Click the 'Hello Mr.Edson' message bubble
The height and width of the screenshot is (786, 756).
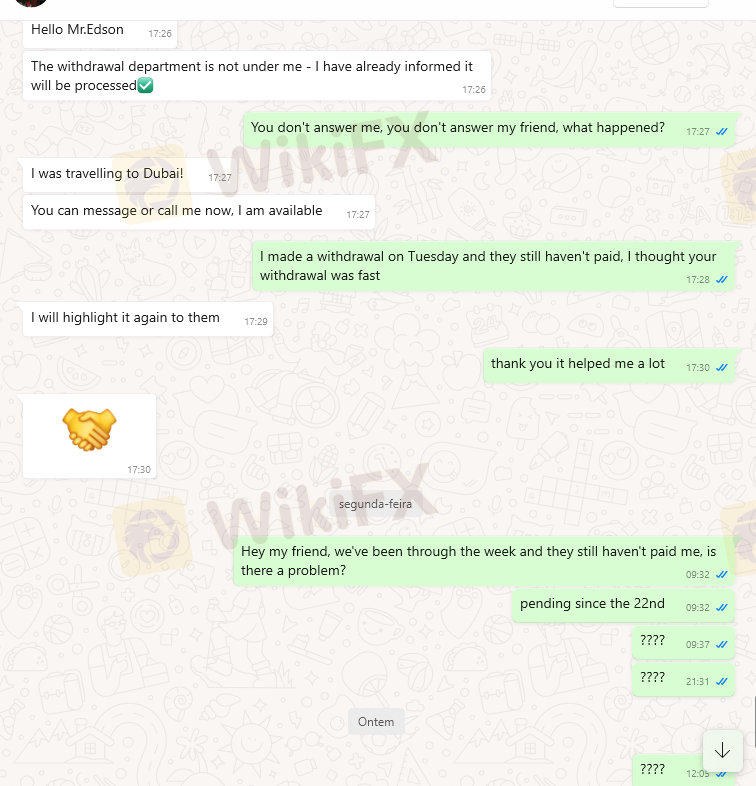pyautogui.click(x=100, y=33)
